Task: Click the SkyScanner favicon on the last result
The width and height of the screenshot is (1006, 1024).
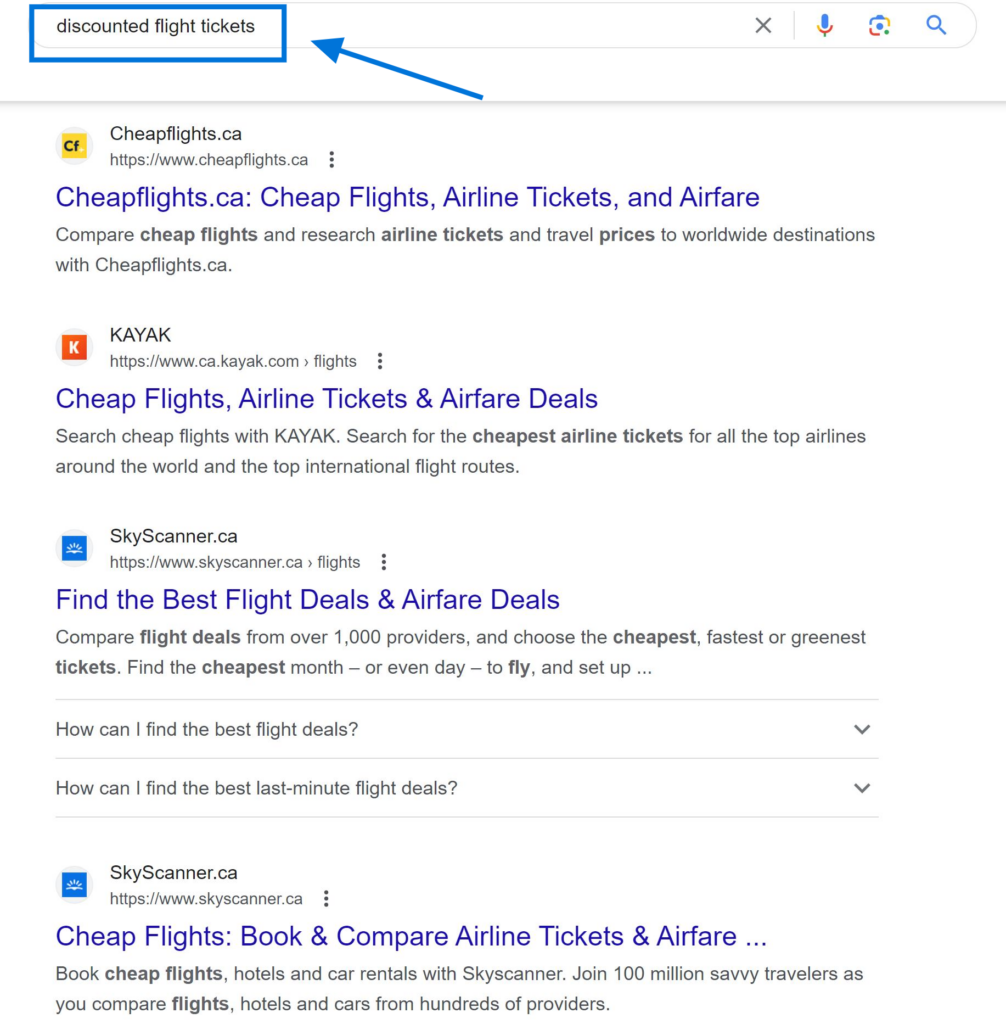Action: 73,884
